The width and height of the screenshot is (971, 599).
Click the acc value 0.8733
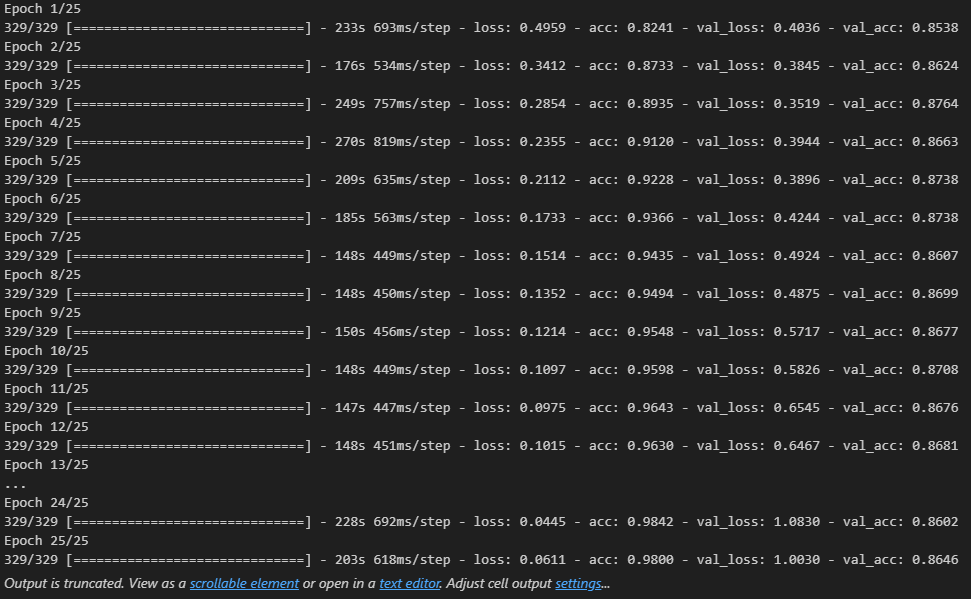[x=650, y=66]
